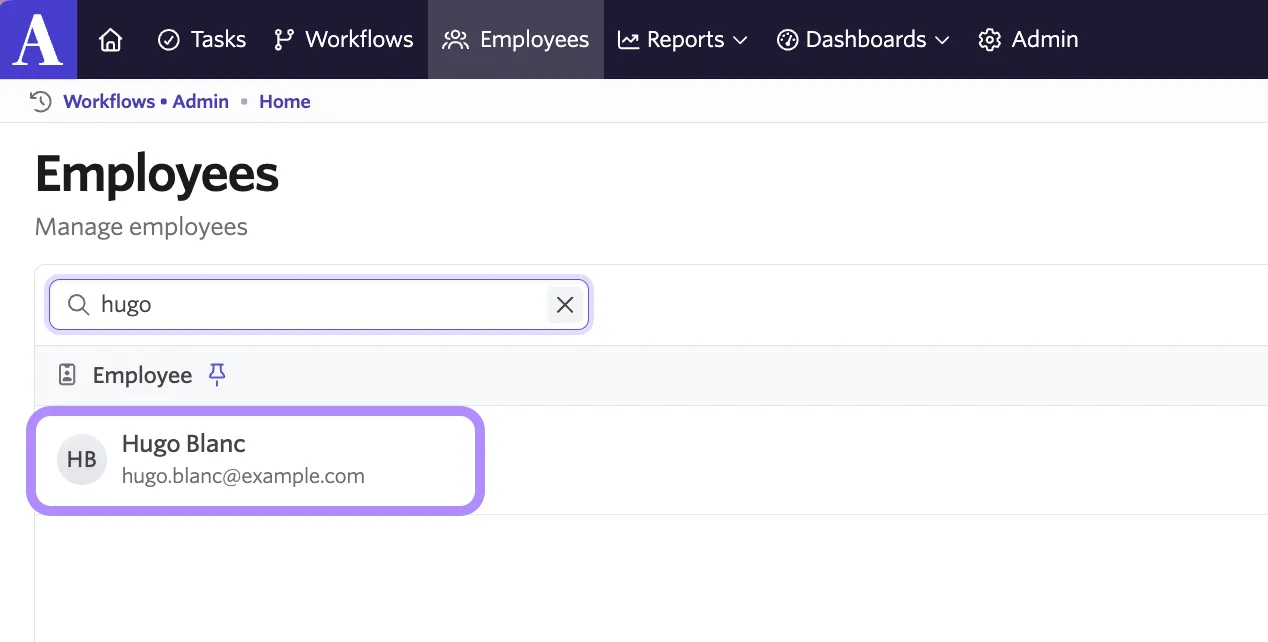Click the hugo.blanc@example.com email text
This screenshot has height=642, width=1268.
tap(243, 476)
